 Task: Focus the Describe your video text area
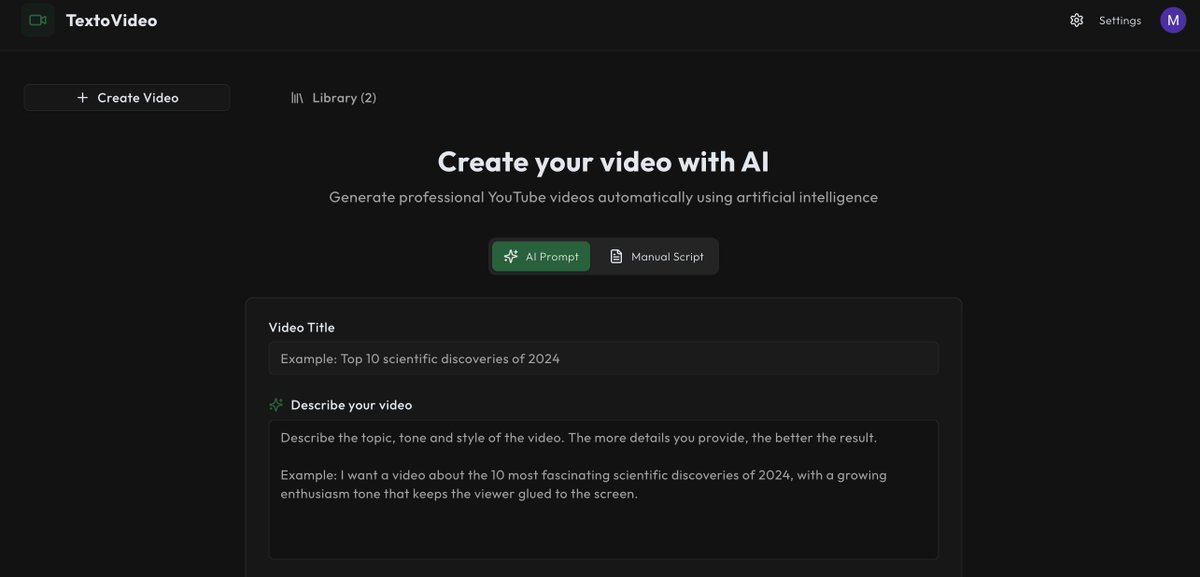[x=604, y=489]
